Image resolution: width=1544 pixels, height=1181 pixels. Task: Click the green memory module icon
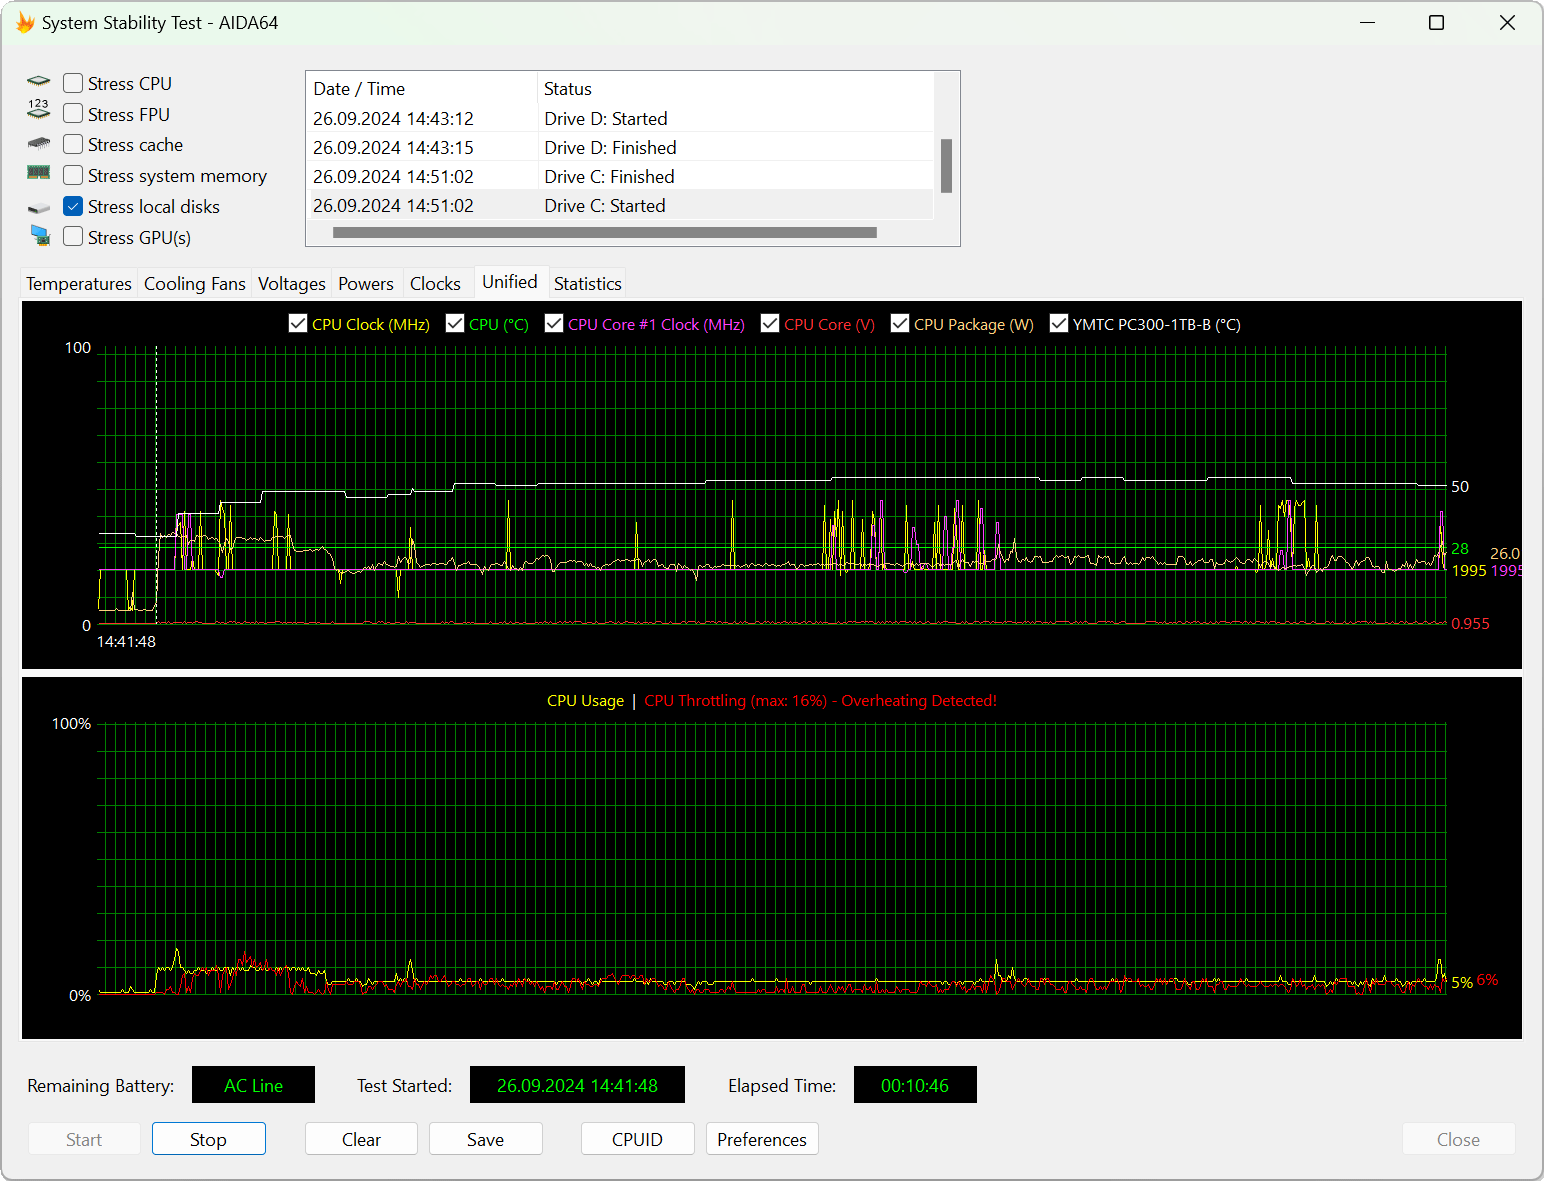click(39, 173)
